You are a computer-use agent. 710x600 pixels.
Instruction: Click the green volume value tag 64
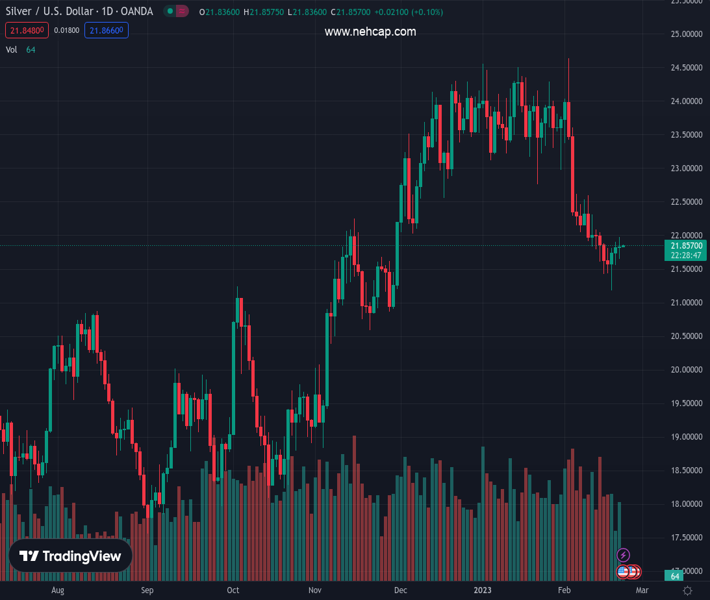[x=676, y=576]
